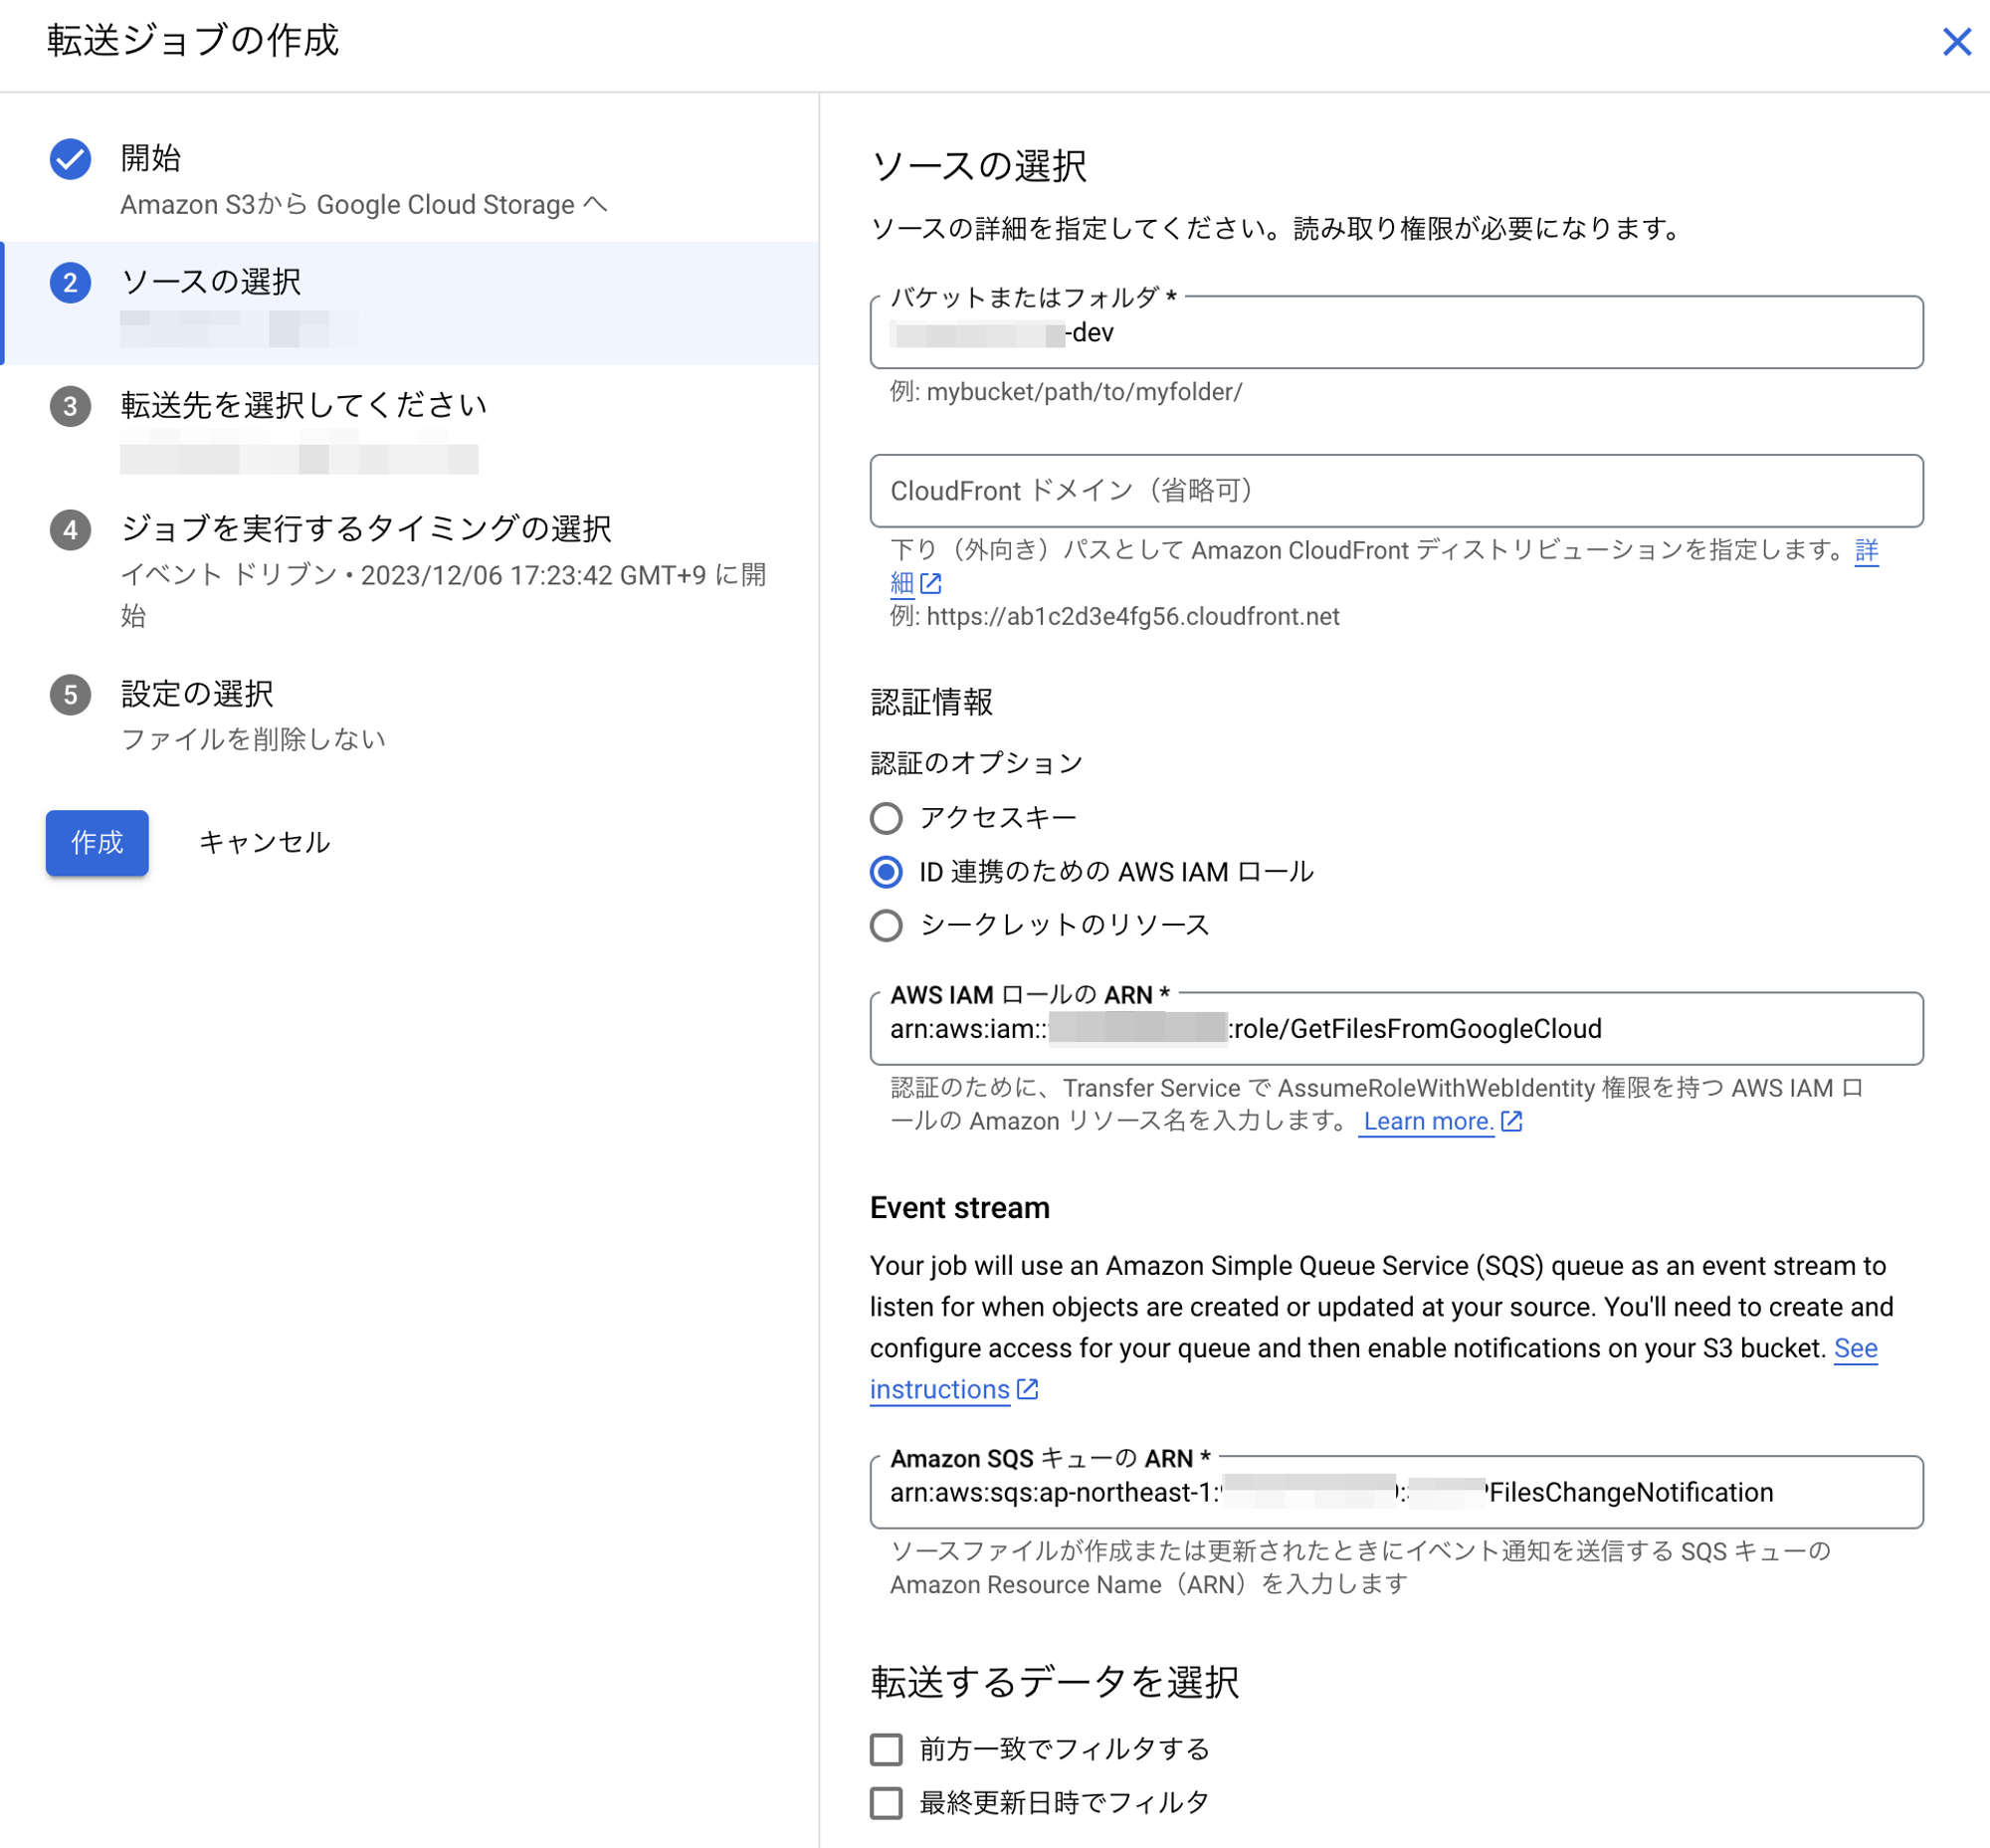Select the アクセスキー radio option
Image resolution: width=1990 pixels, height=1848 pixels.
click(886, 818)
